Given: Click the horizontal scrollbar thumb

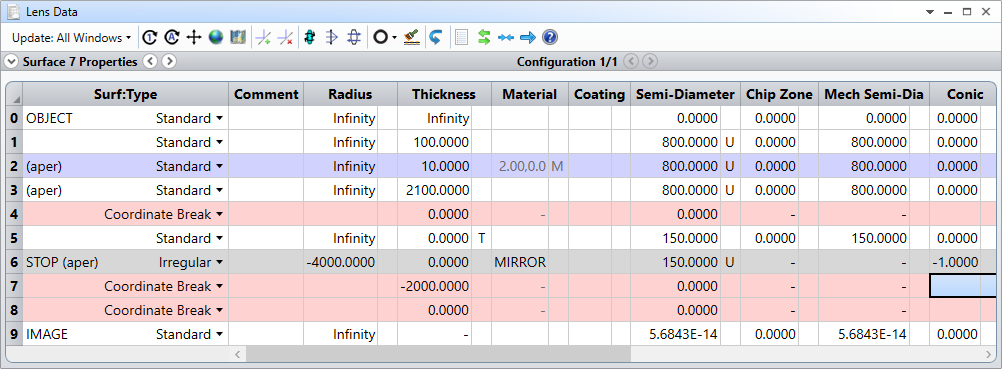Looking at the screenshot, I should click(x=438, y=354).
